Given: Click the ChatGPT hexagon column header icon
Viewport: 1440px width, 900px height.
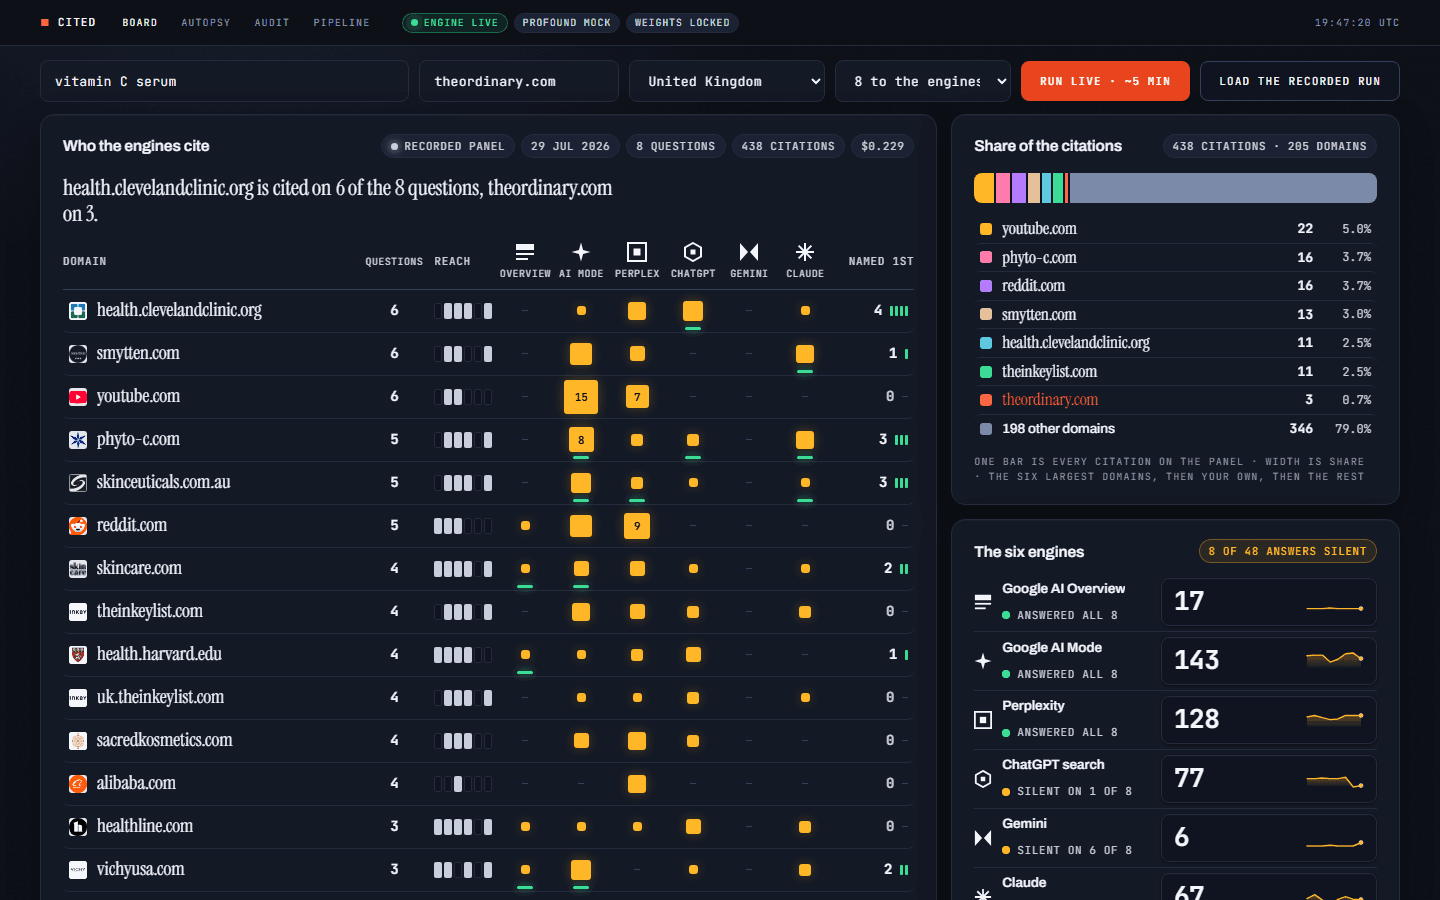Looking at the screenshot, I should (x=693, y=252).
